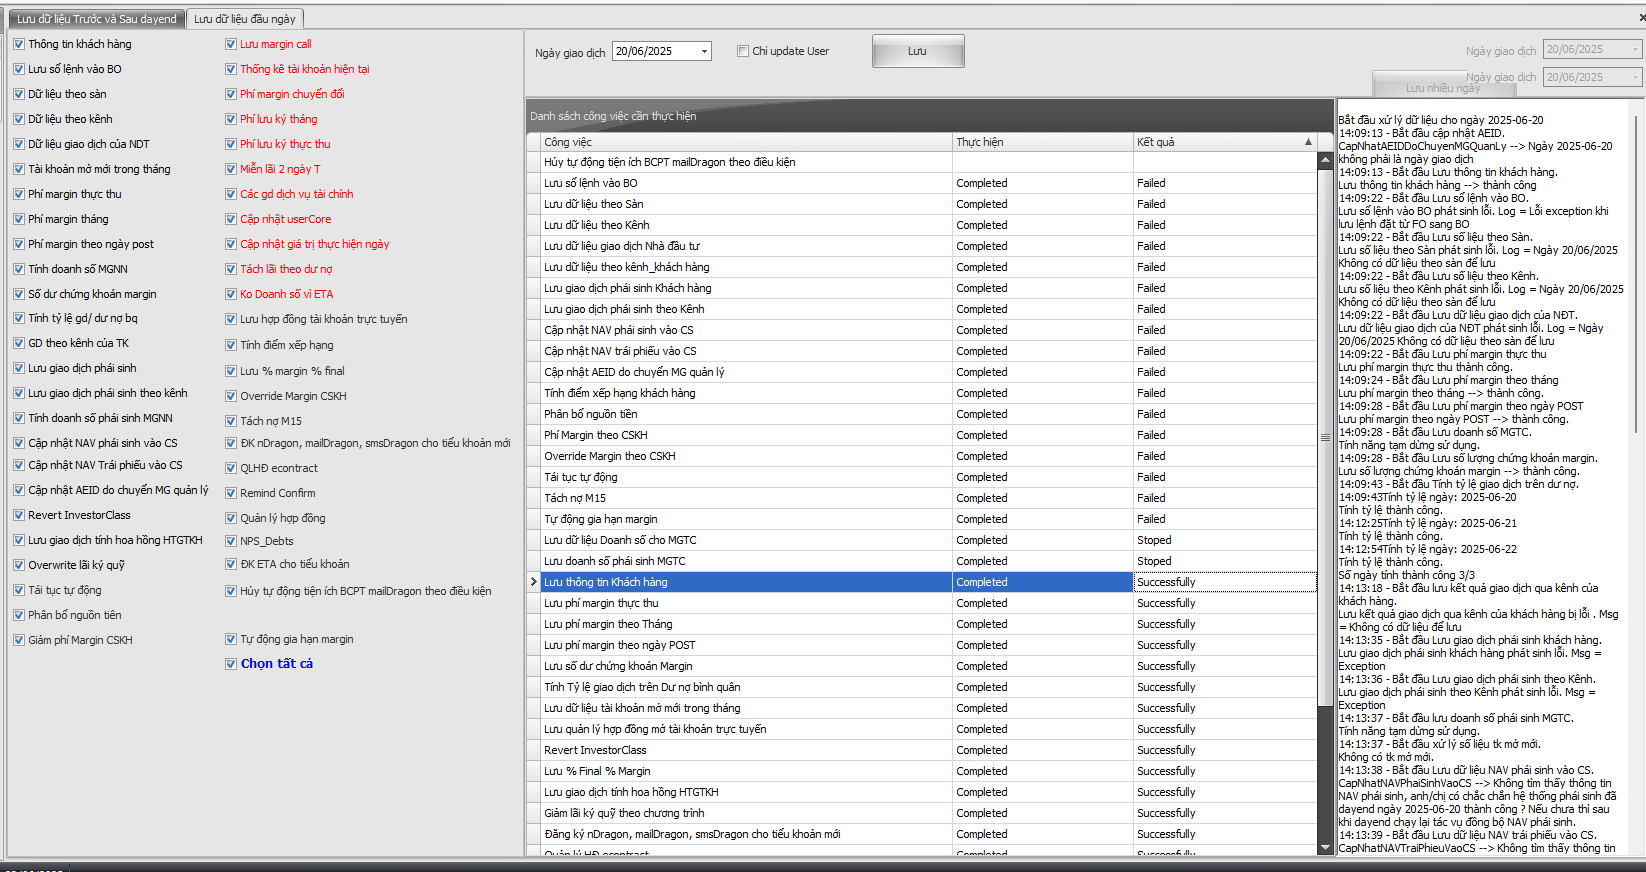This screenshot has width=1646, height=872.
Task: Toggle 'NPS_Debts' checkbox
Action: click(x=231, y=541)
